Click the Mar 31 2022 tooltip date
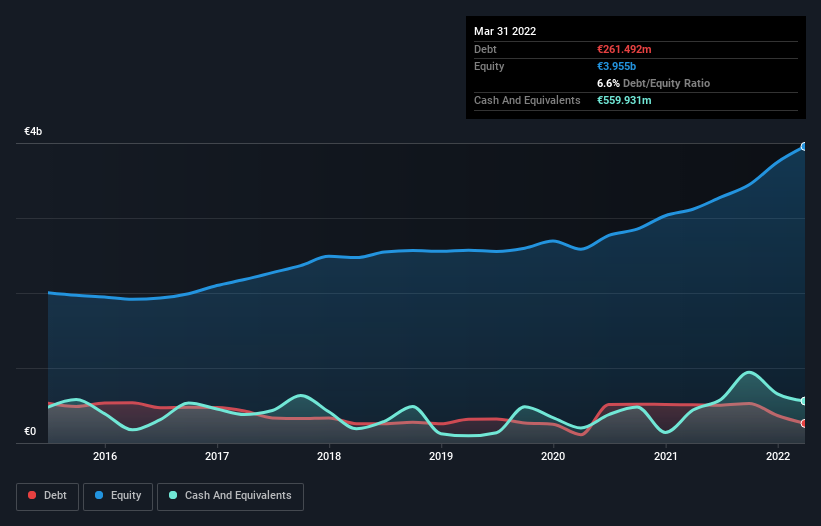 505,31
